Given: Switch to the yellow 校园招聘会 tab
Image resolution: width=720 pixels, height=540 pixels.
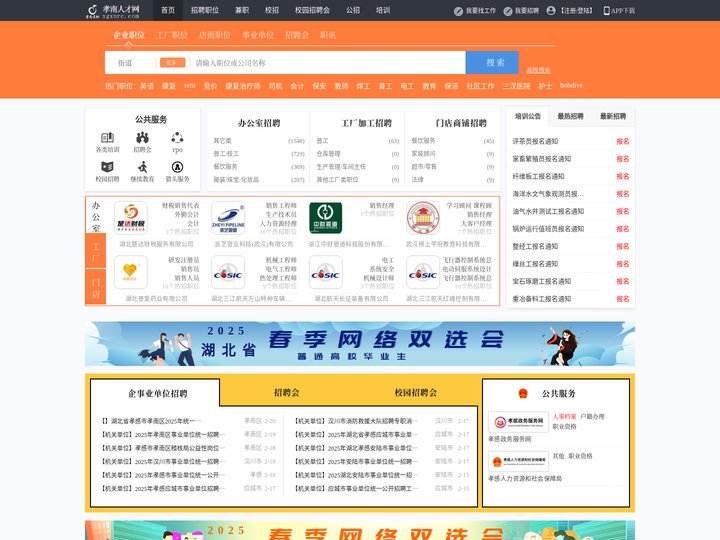Looking at the screenshot, I should [x=416, y=392].
